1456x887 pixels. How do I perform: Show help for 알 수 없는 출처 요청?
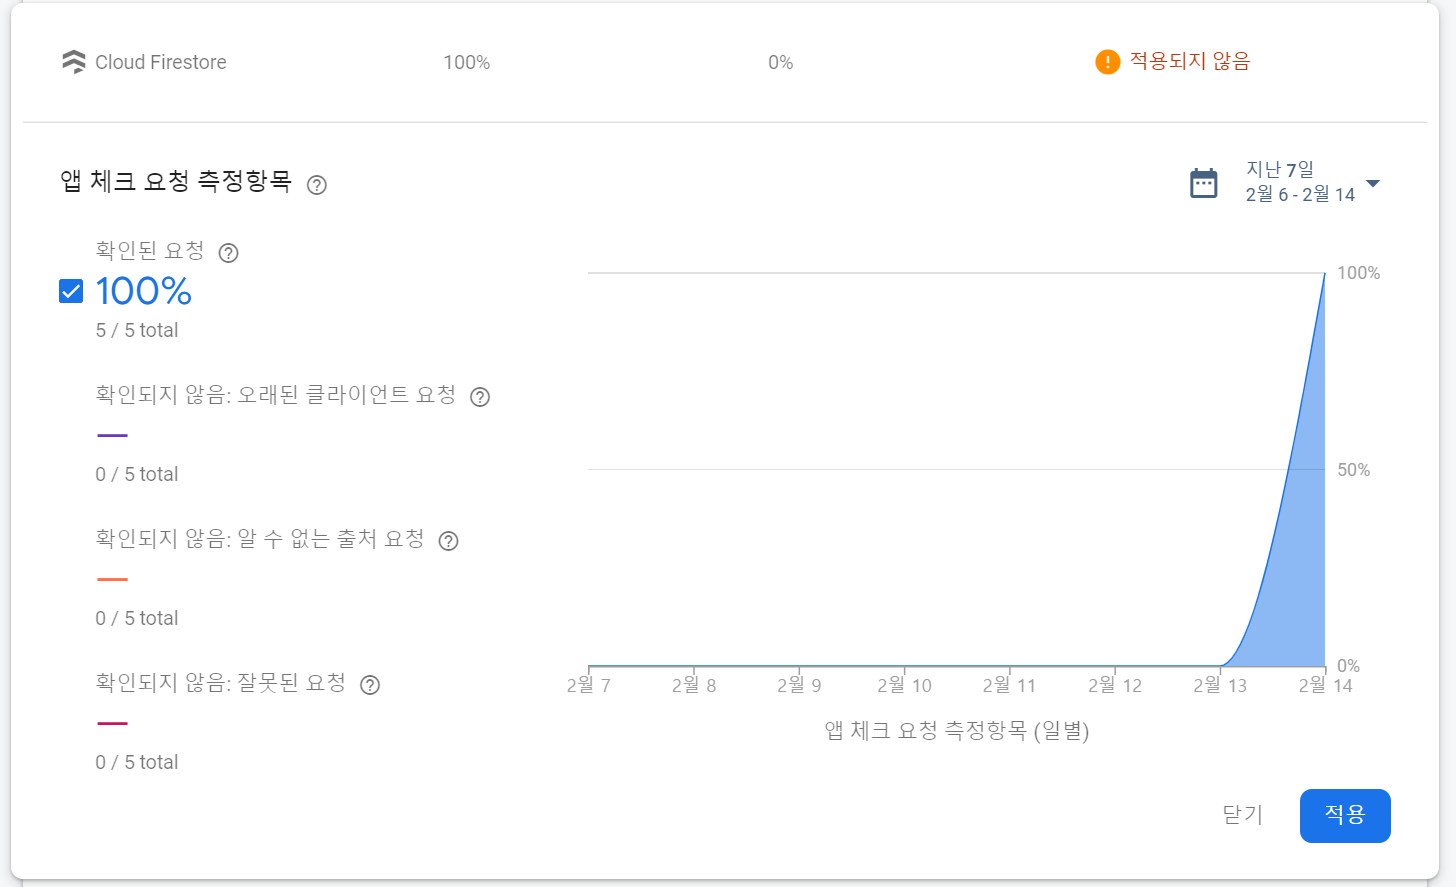(449, 541)
